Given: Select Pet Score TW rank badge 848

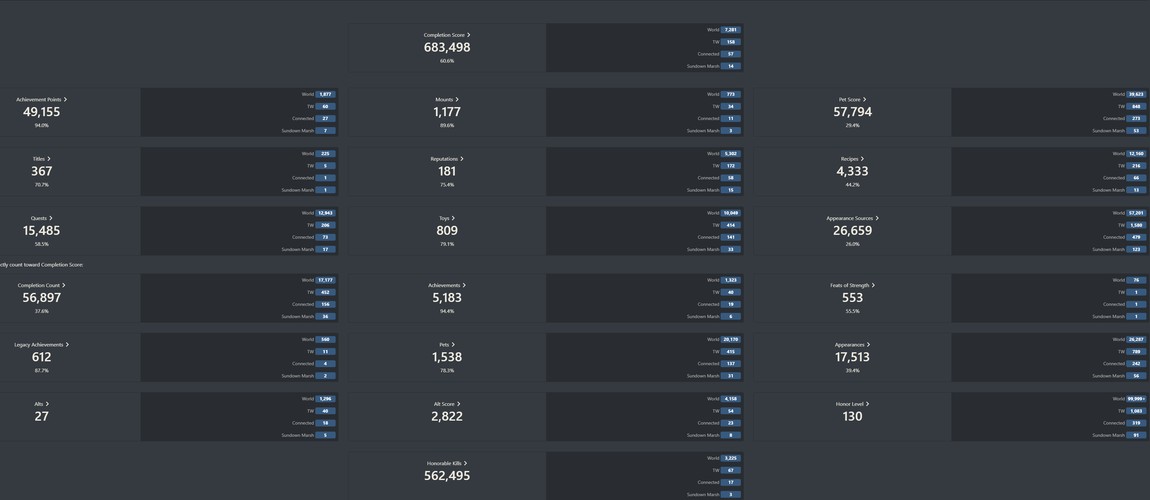Looking at the screenshot, I should coord(1136,106).
